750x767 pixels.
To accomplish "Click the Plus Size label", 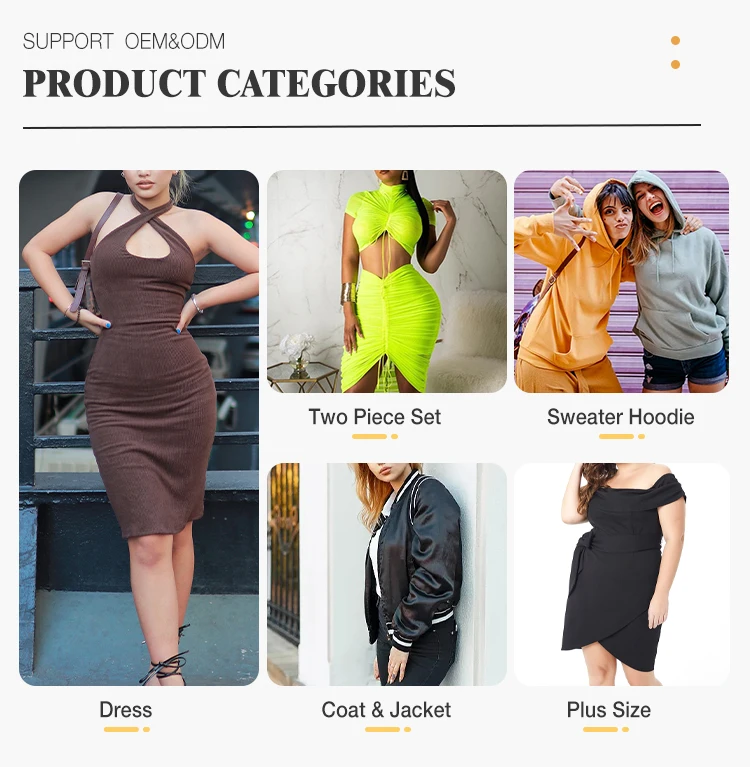I will coord(609,710).
